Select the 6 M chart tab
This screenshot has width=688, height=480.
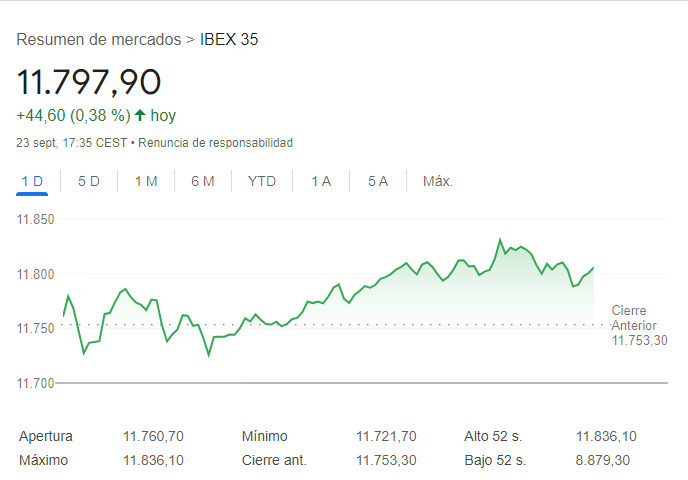(203, 181)
